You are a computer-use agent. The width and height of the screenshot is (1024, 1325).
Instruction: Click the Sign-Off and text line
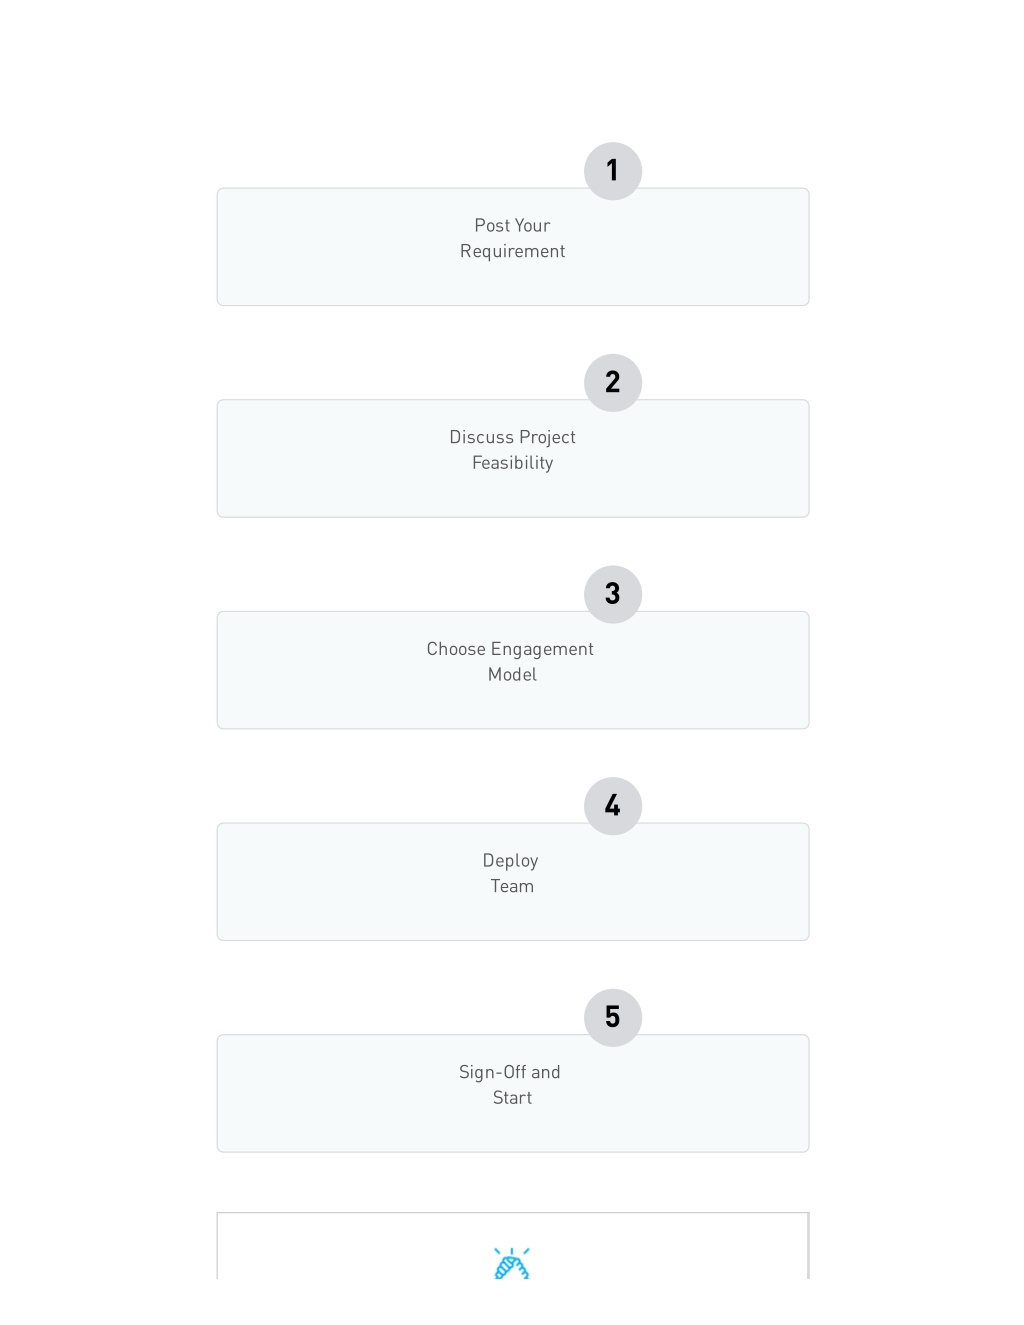point(510,1073)
